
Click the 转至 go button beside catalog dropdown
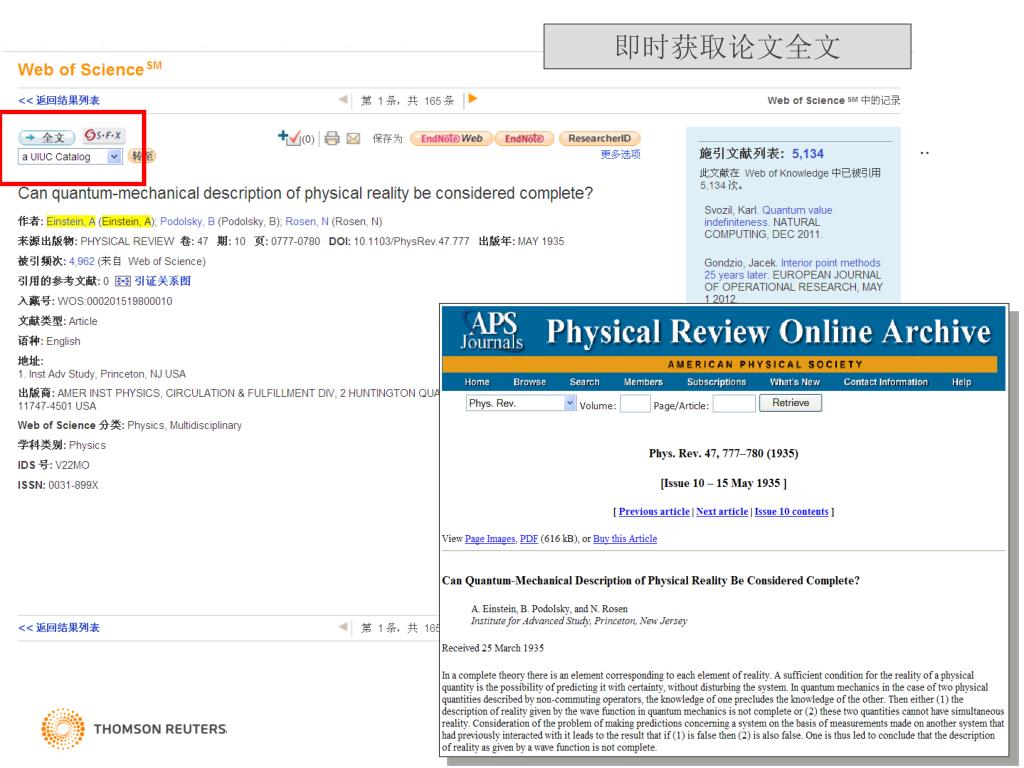tap(142, 156)
